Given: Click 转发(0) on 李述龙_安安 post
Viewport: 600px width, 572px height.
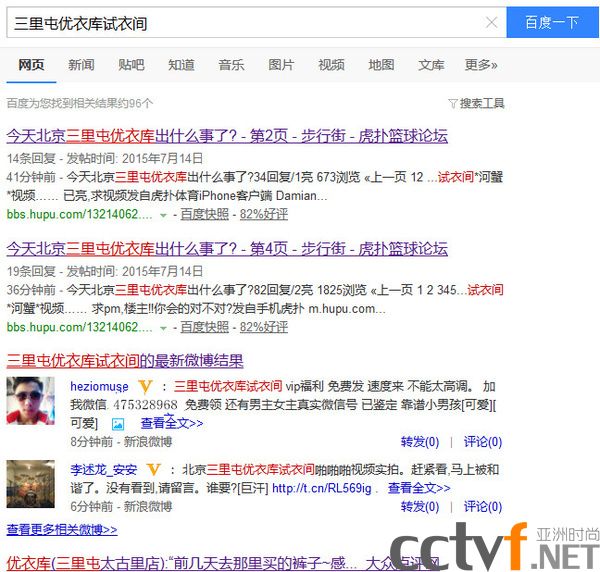Looking at the screenshot, I should pos(420,507).
